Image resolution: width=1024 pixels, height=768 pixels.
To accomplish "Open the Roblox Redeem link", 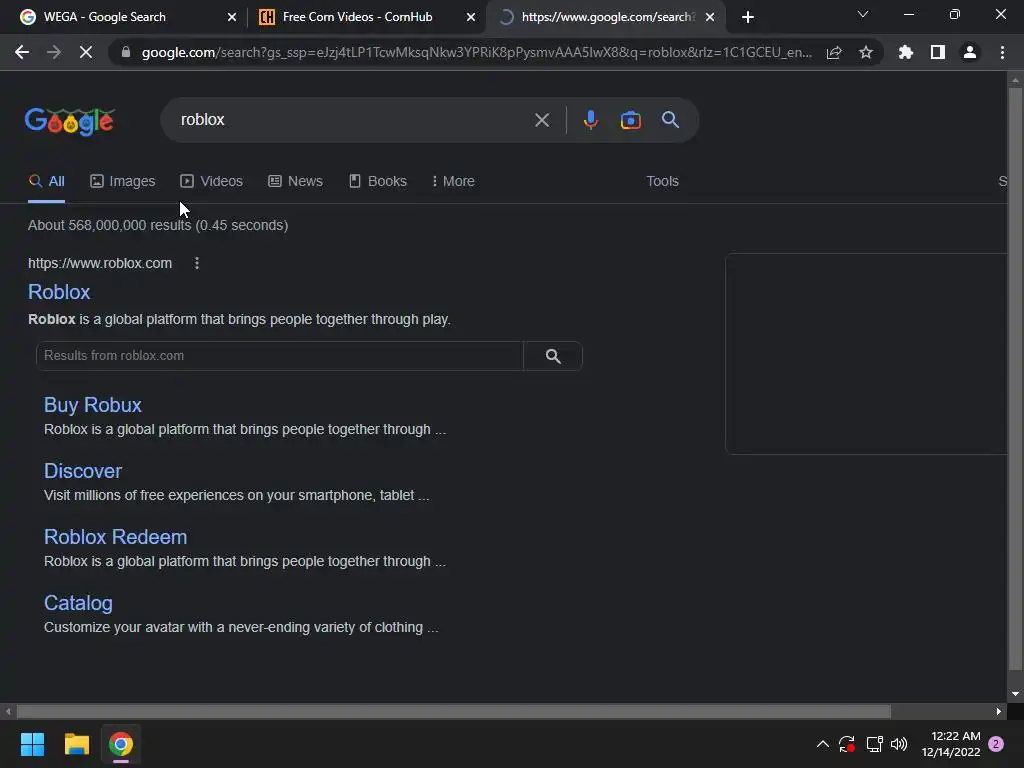I will pyautogui.click(x=116, y=537).
